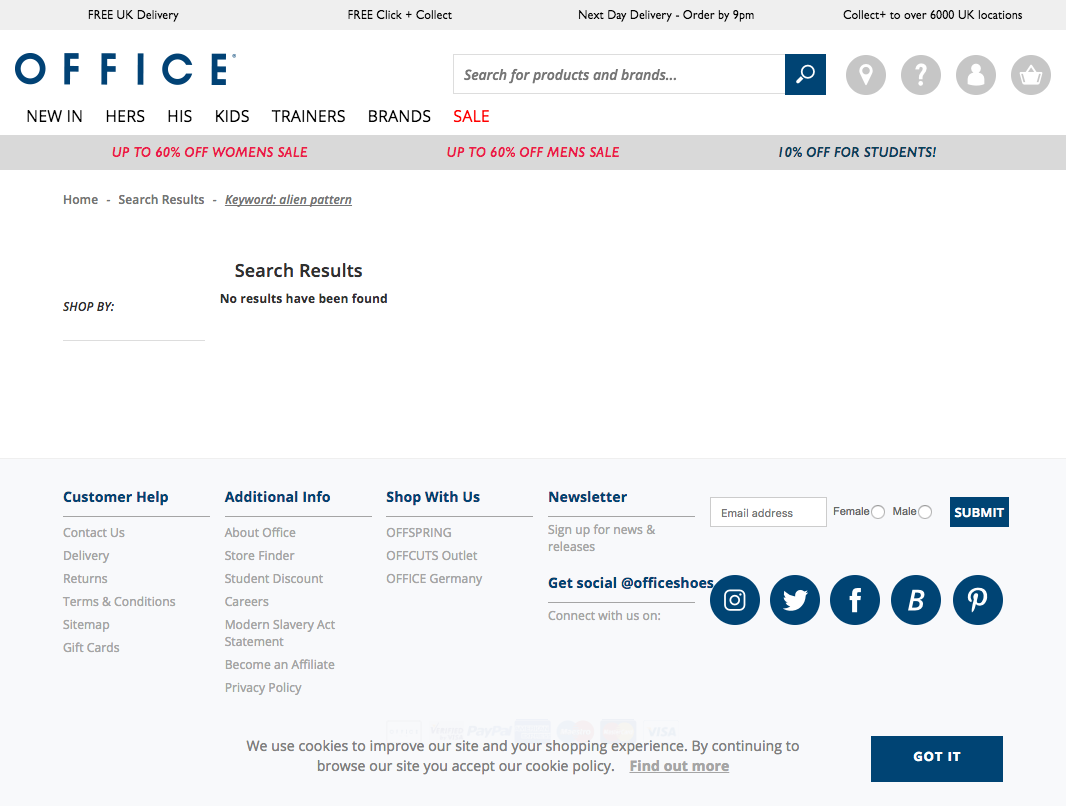Open the TRAINERS navigation menu

(308, 116)
